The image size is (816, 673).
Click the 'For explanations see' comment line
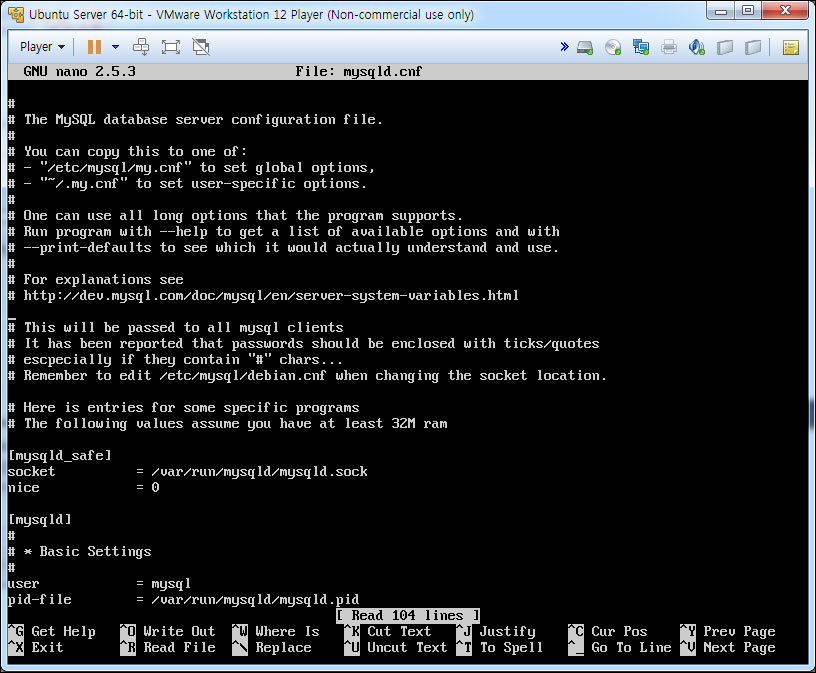pyautogui.click(x=96, y=280)
